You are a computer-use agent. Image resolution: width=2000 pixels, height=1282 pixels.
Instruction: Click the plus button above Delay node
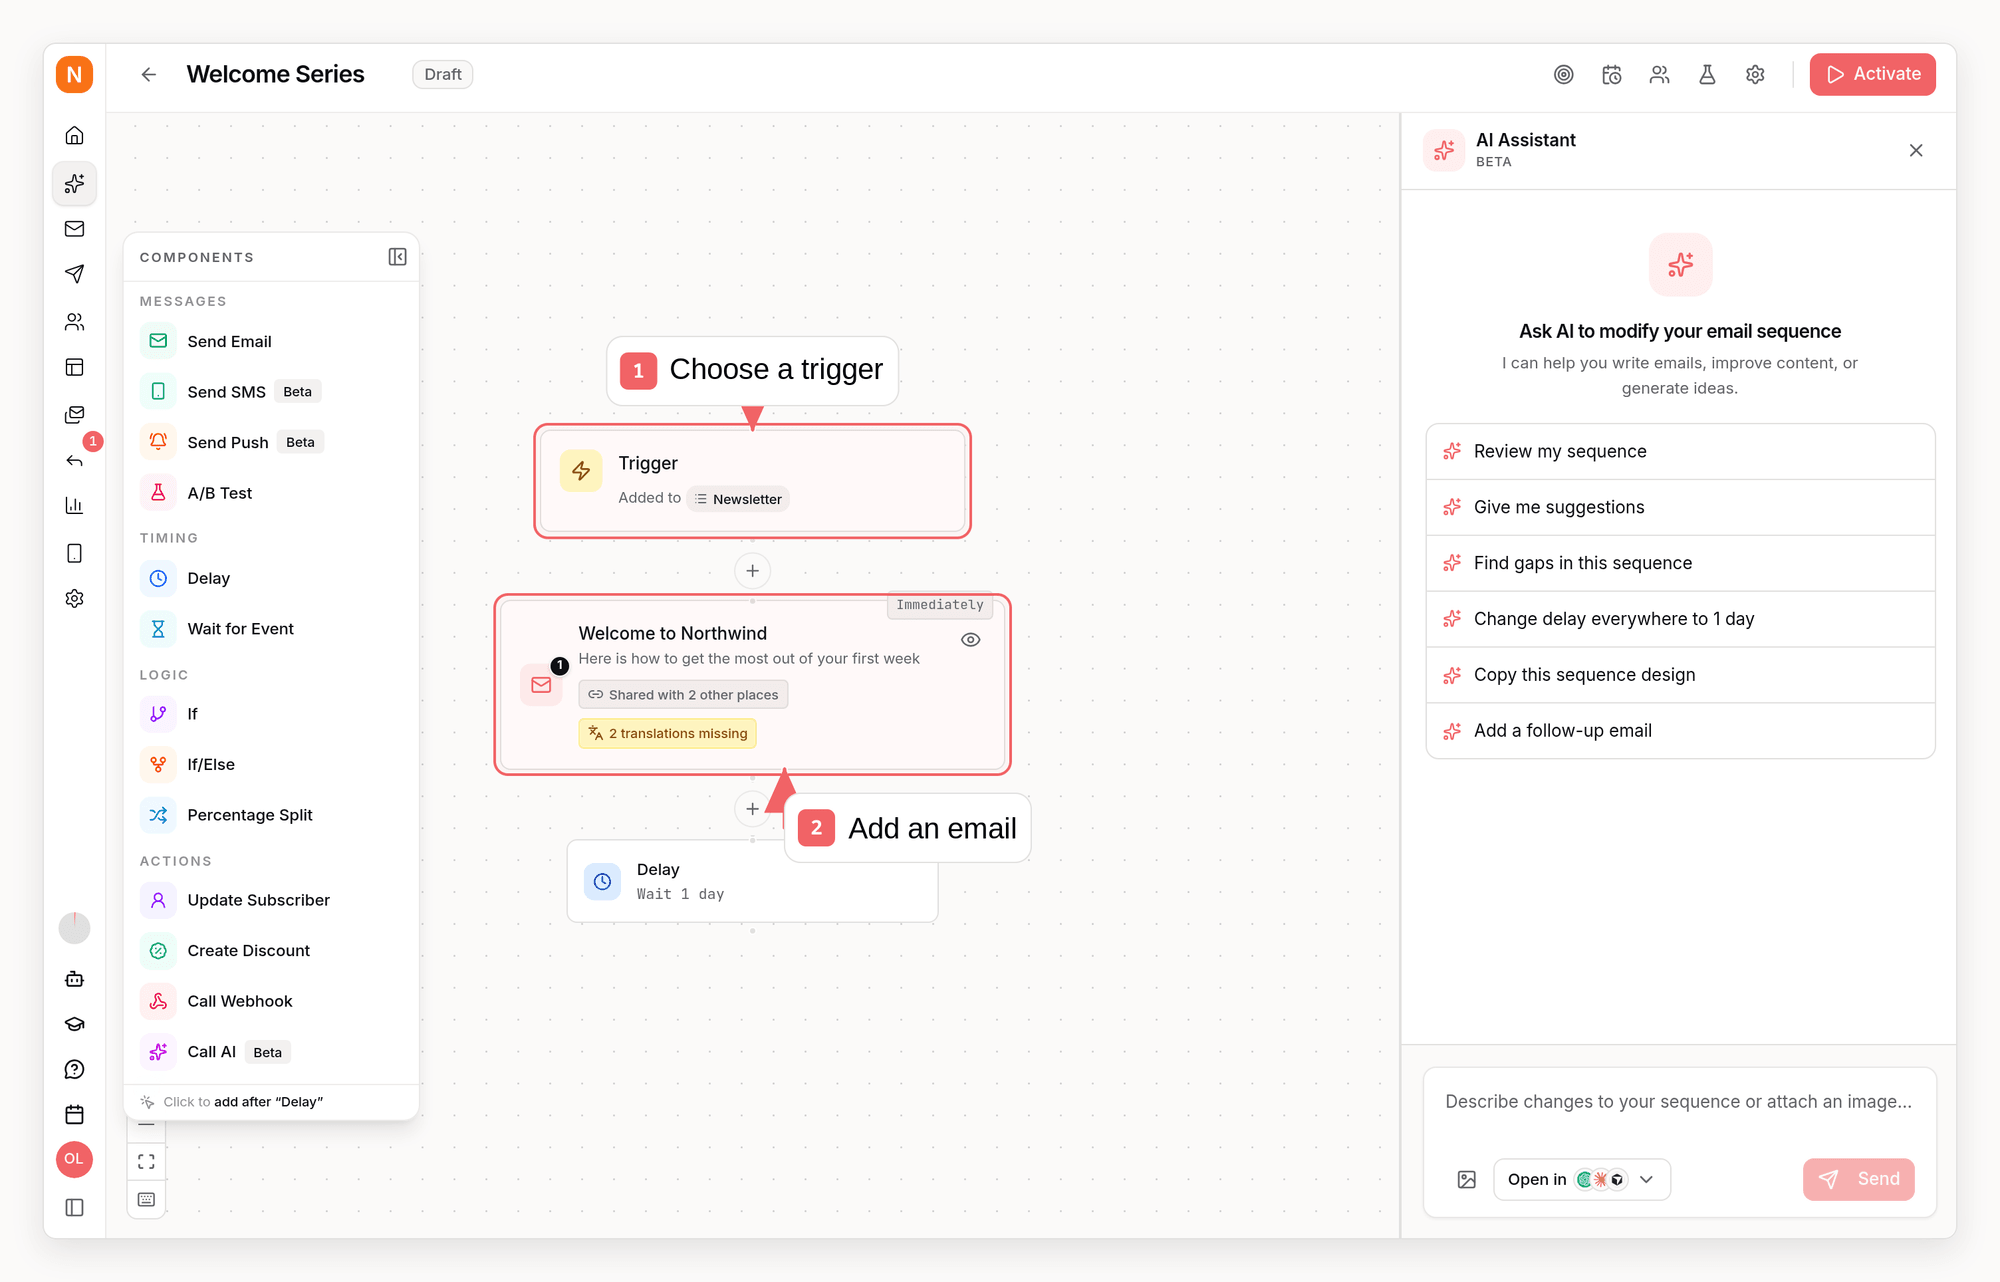tap(753, 809)
